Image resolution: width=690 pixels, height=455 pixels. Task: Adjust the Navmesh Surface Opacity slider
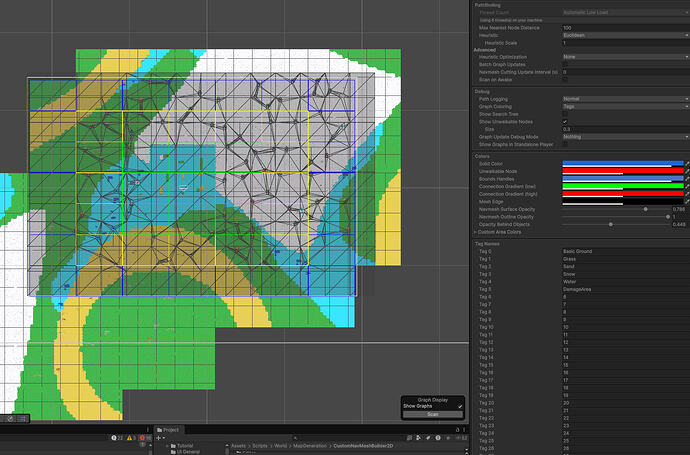645,209
